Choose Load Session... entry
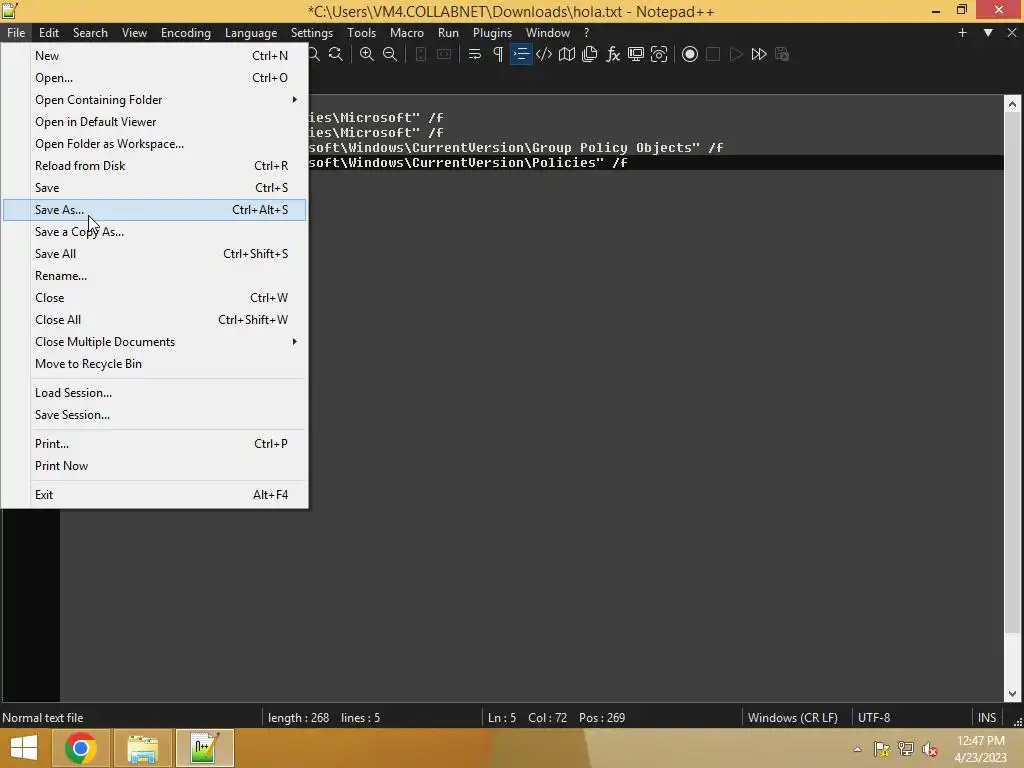The image size is (1024, 768). [155, 393]
